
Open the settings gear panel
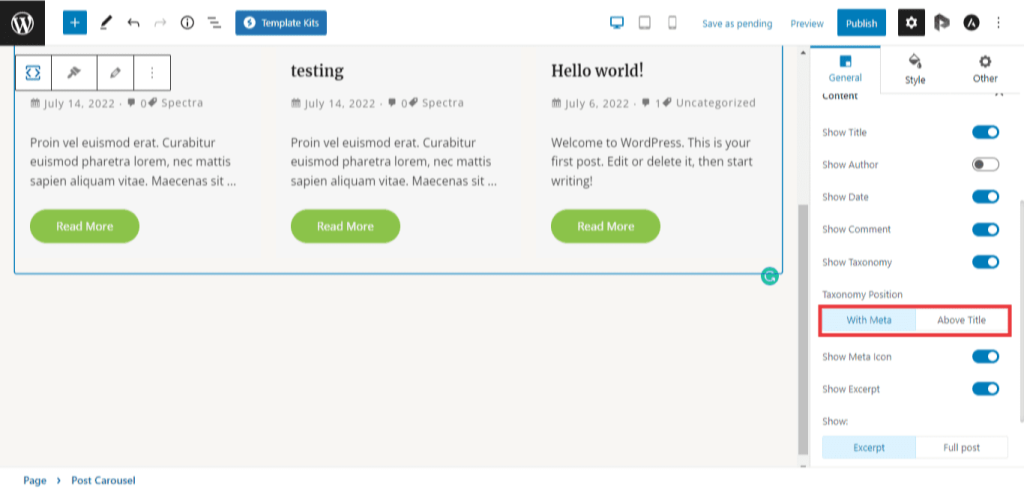coord(911,22)
